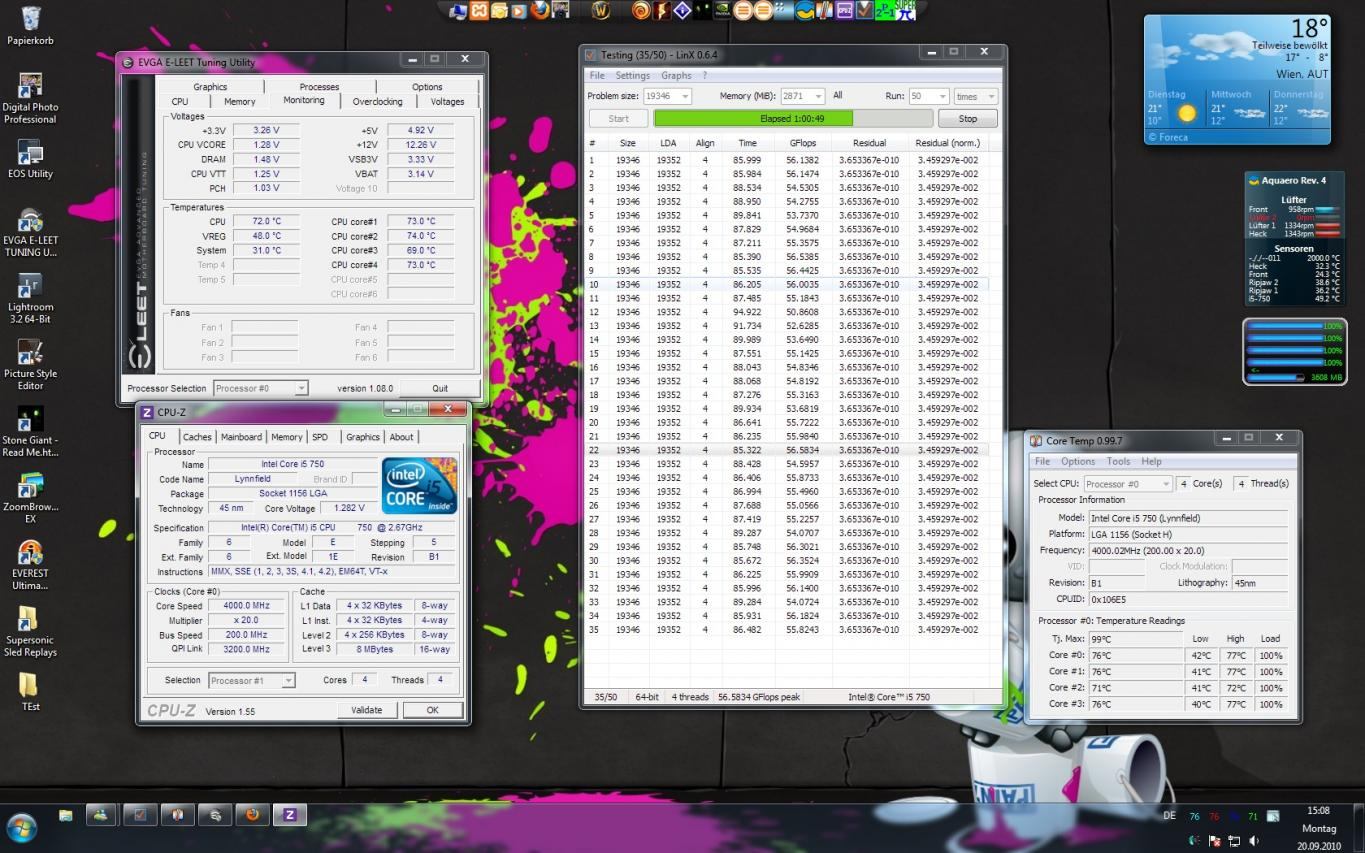The height and width of the screenshot is (853, 1365).
Task: Click the weather gadget showing Wien, AUT
Action: coord(1237,79)
